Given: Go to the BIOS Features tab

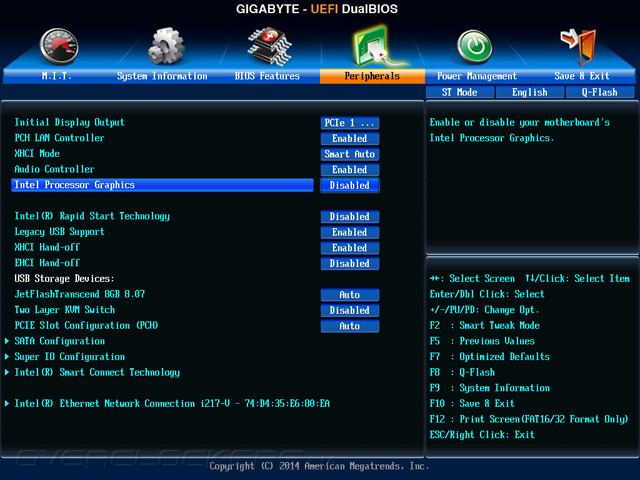Looking at the screenshot, I should click(267, 76).
